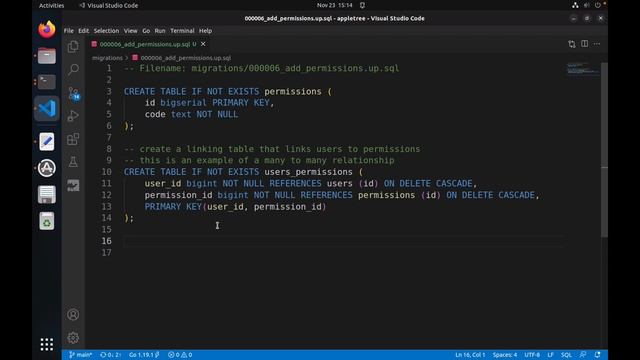Open the Edit menu
Viewport: 640px width, 360px height.
tap(83, 31)
